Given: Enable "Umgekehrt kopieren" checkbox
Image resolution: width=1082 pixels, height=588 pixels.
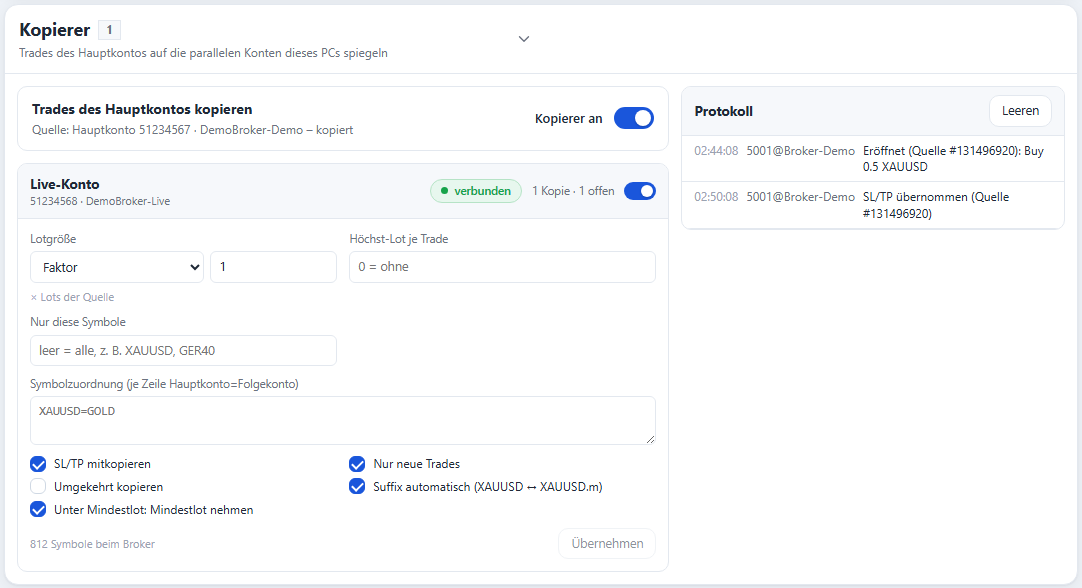Looking at the screenshot, I should click(x=38, y=487).
